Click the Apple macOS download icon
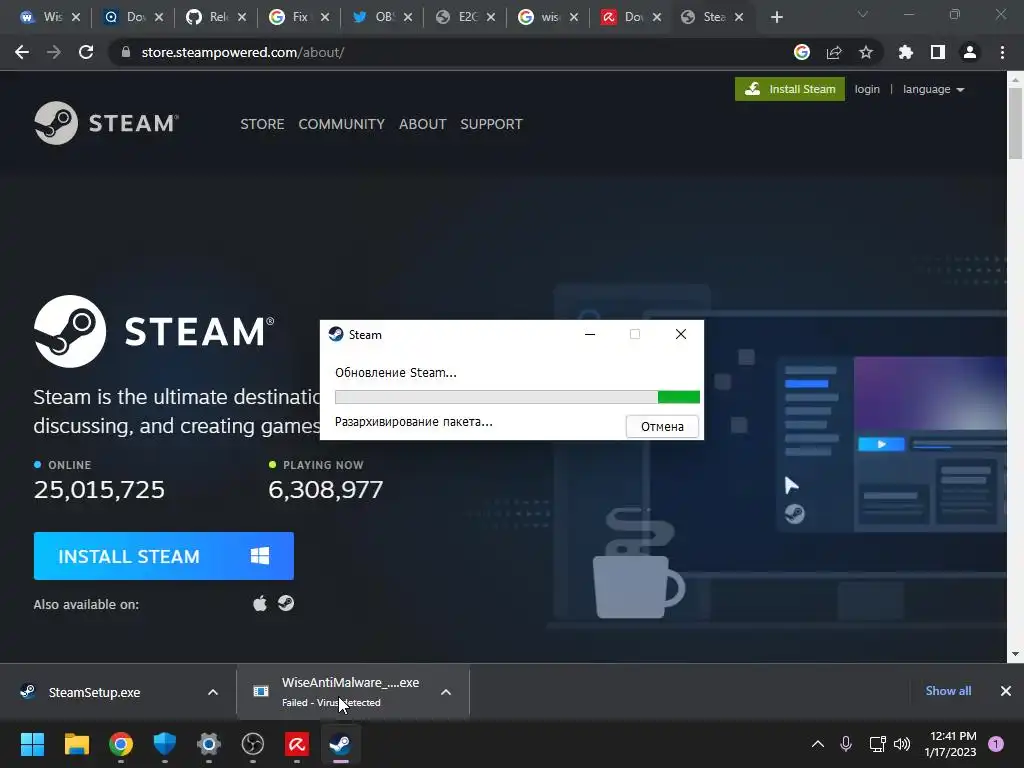The image size is (1024, 768). [260, 603]
